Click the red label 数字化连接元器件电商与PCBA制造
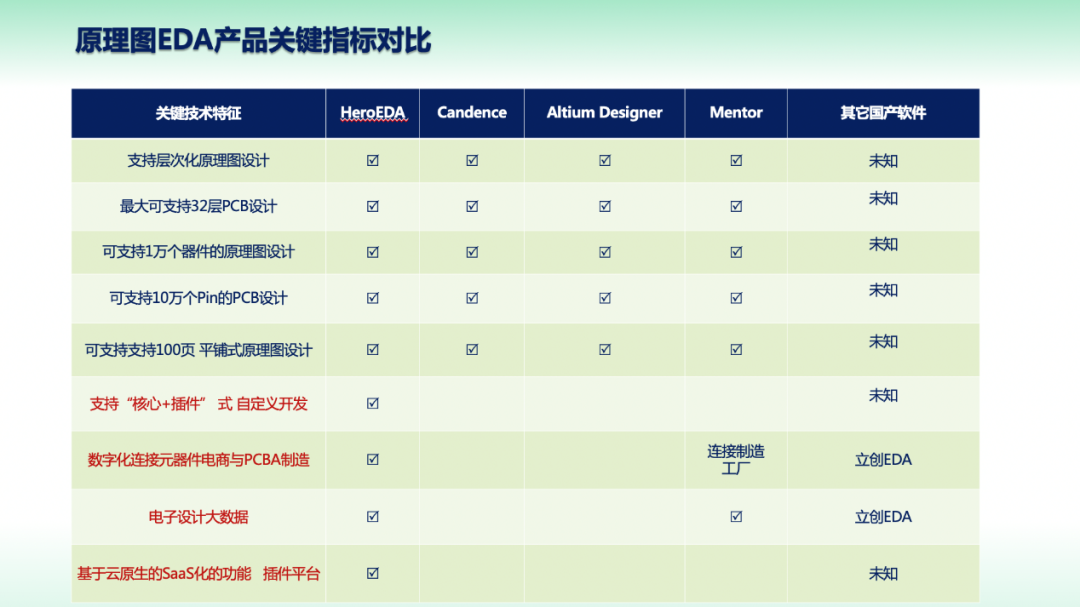1080x607 pixels. coord(198,460)
